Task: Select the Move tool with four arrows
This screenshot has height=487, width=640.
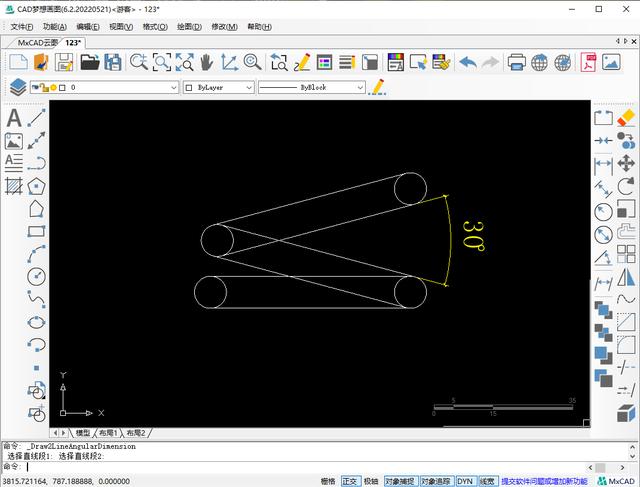Action: (x=626, y=163)
